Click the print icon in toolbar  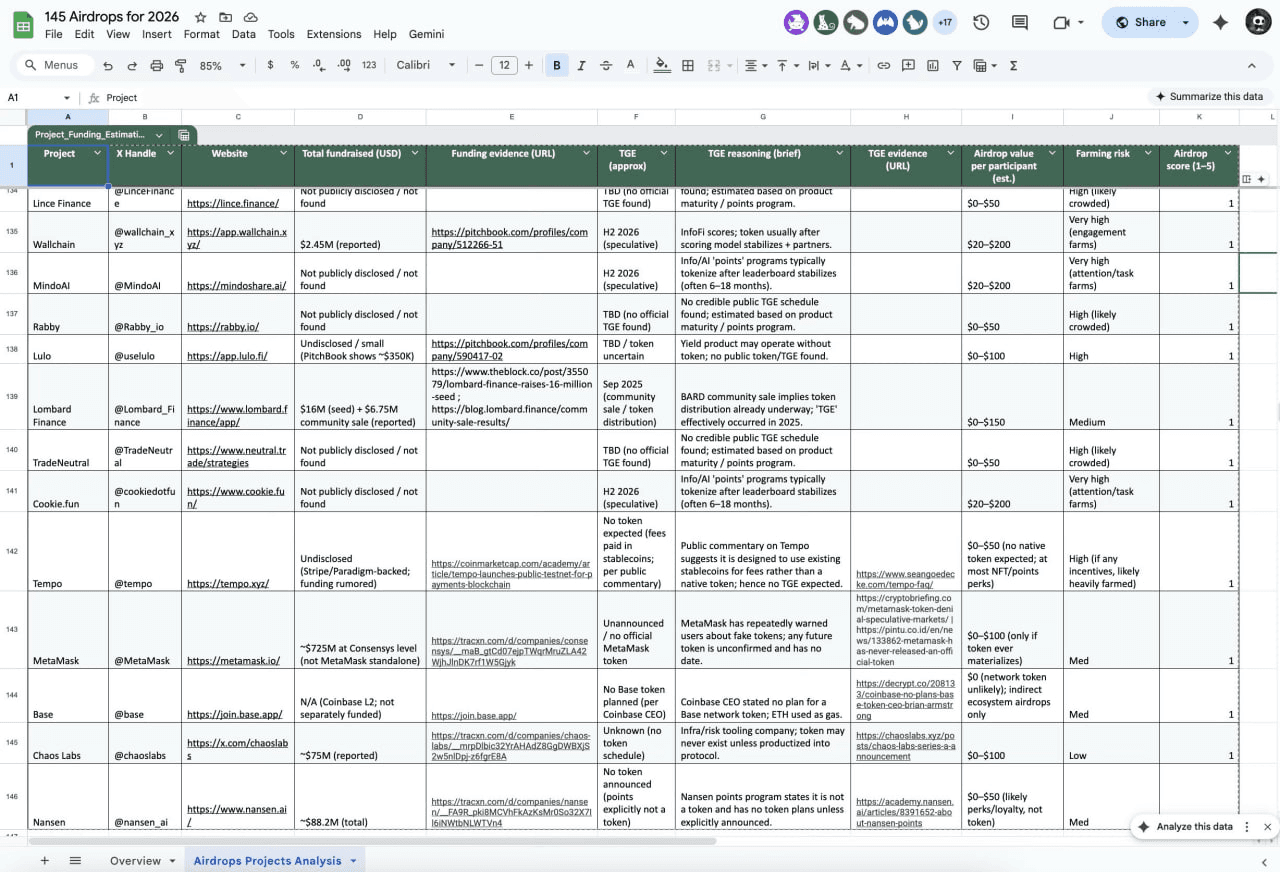(156, 65)
